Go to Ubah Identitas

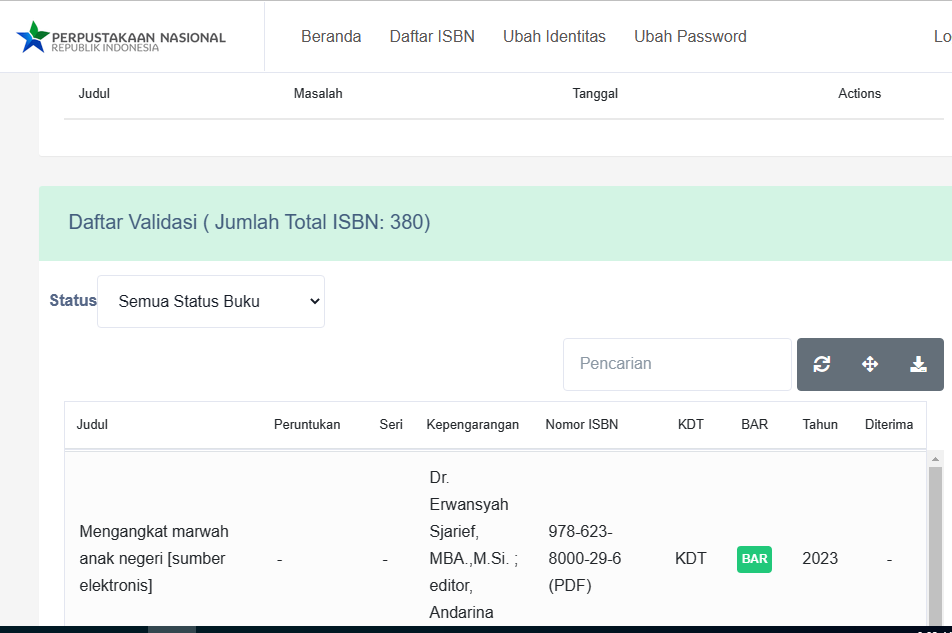554,36
